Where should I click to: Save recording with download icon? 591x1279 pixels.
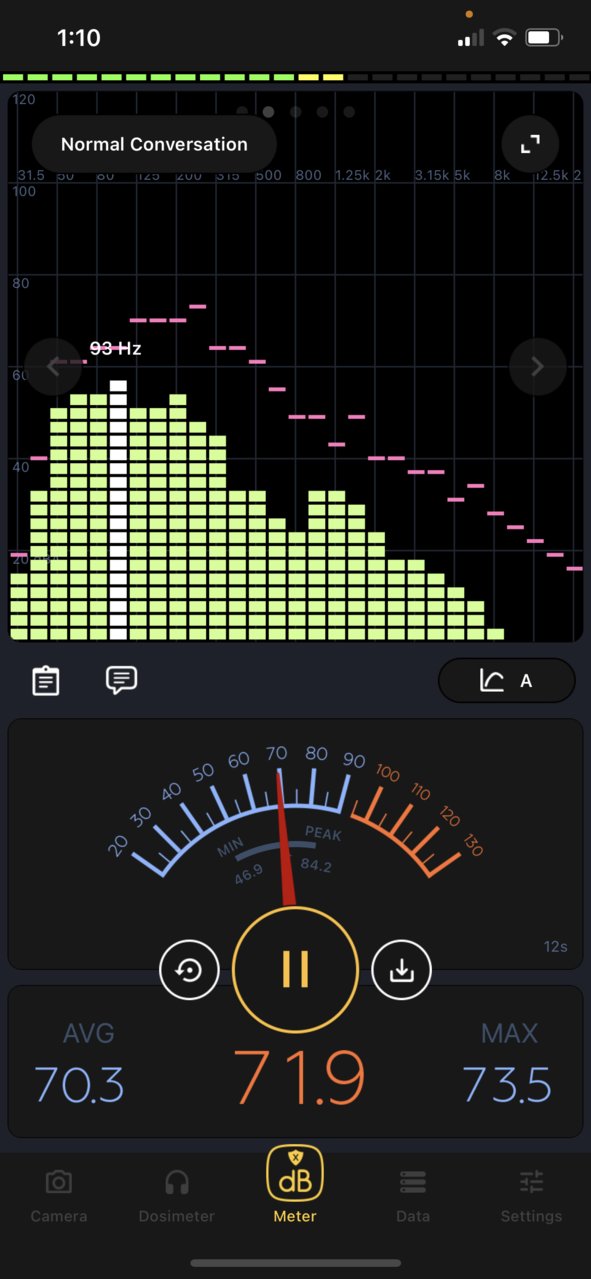[x=401, y=970]
